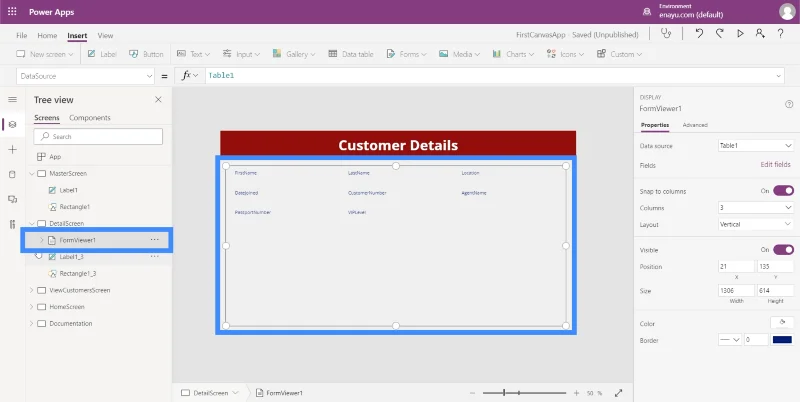
Task: Open the File menu
Action: [x=21, y=35]
